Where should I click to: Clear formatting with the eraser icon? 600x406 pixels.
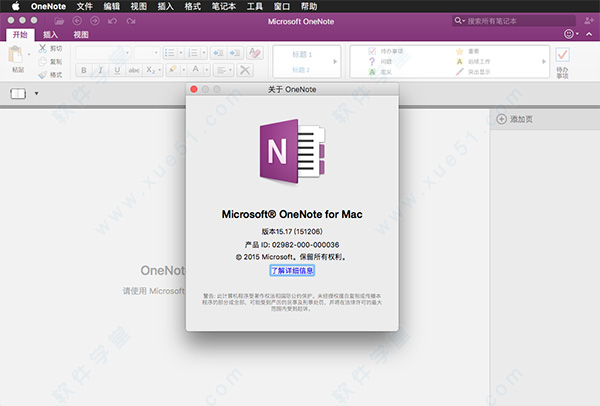click(255, 53)
